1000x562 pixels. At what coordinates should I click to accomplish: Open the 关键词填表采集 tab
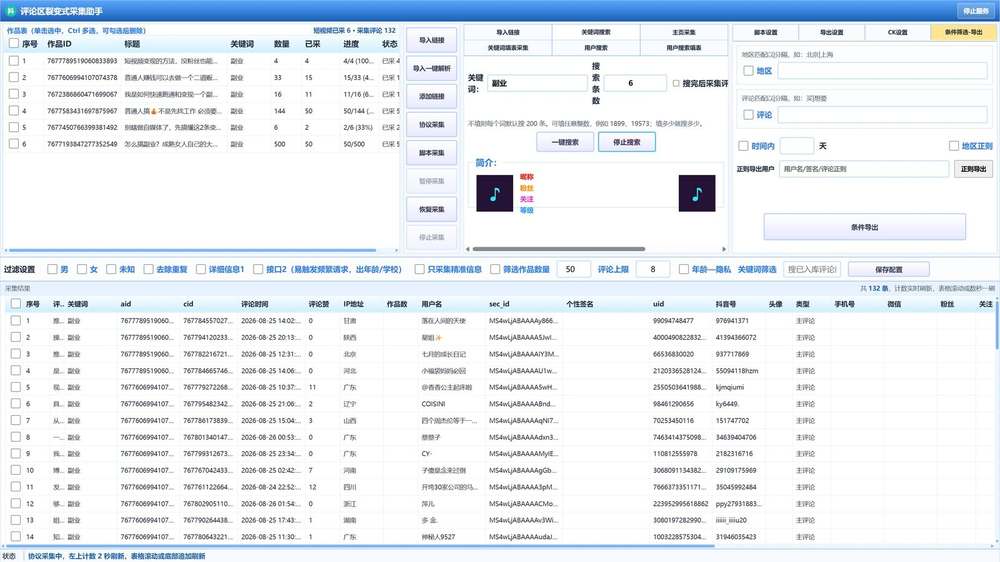pyautogui.click(x=508, y=48)
